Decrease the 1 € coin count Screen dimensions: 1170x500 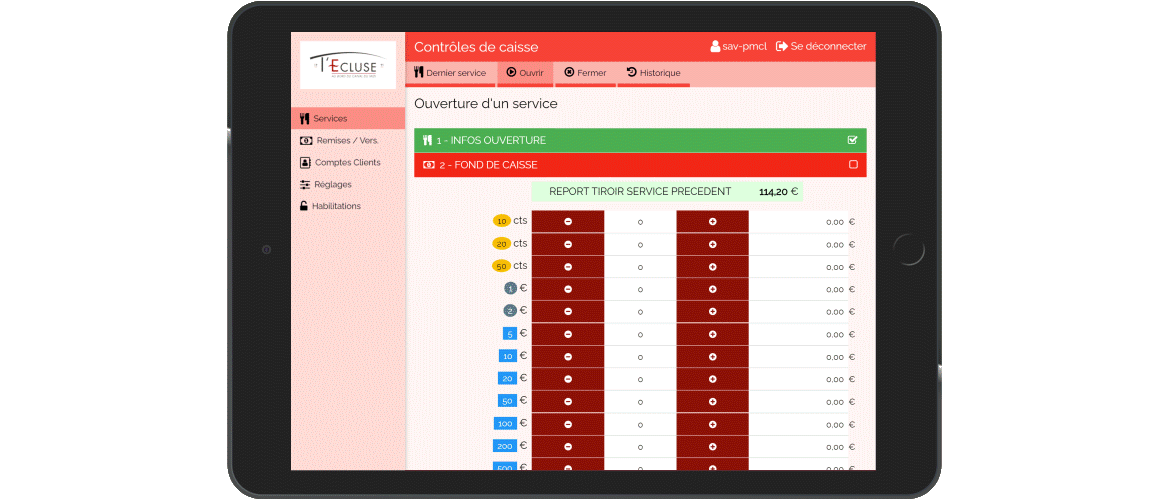[568, 289]
